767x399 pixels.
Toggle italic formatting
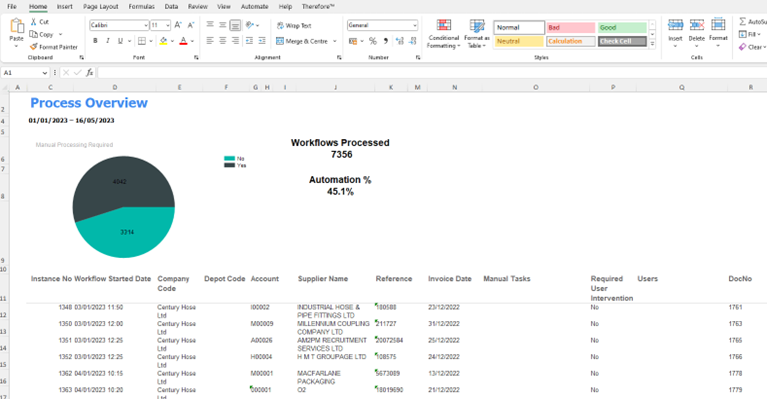point(108,41)
